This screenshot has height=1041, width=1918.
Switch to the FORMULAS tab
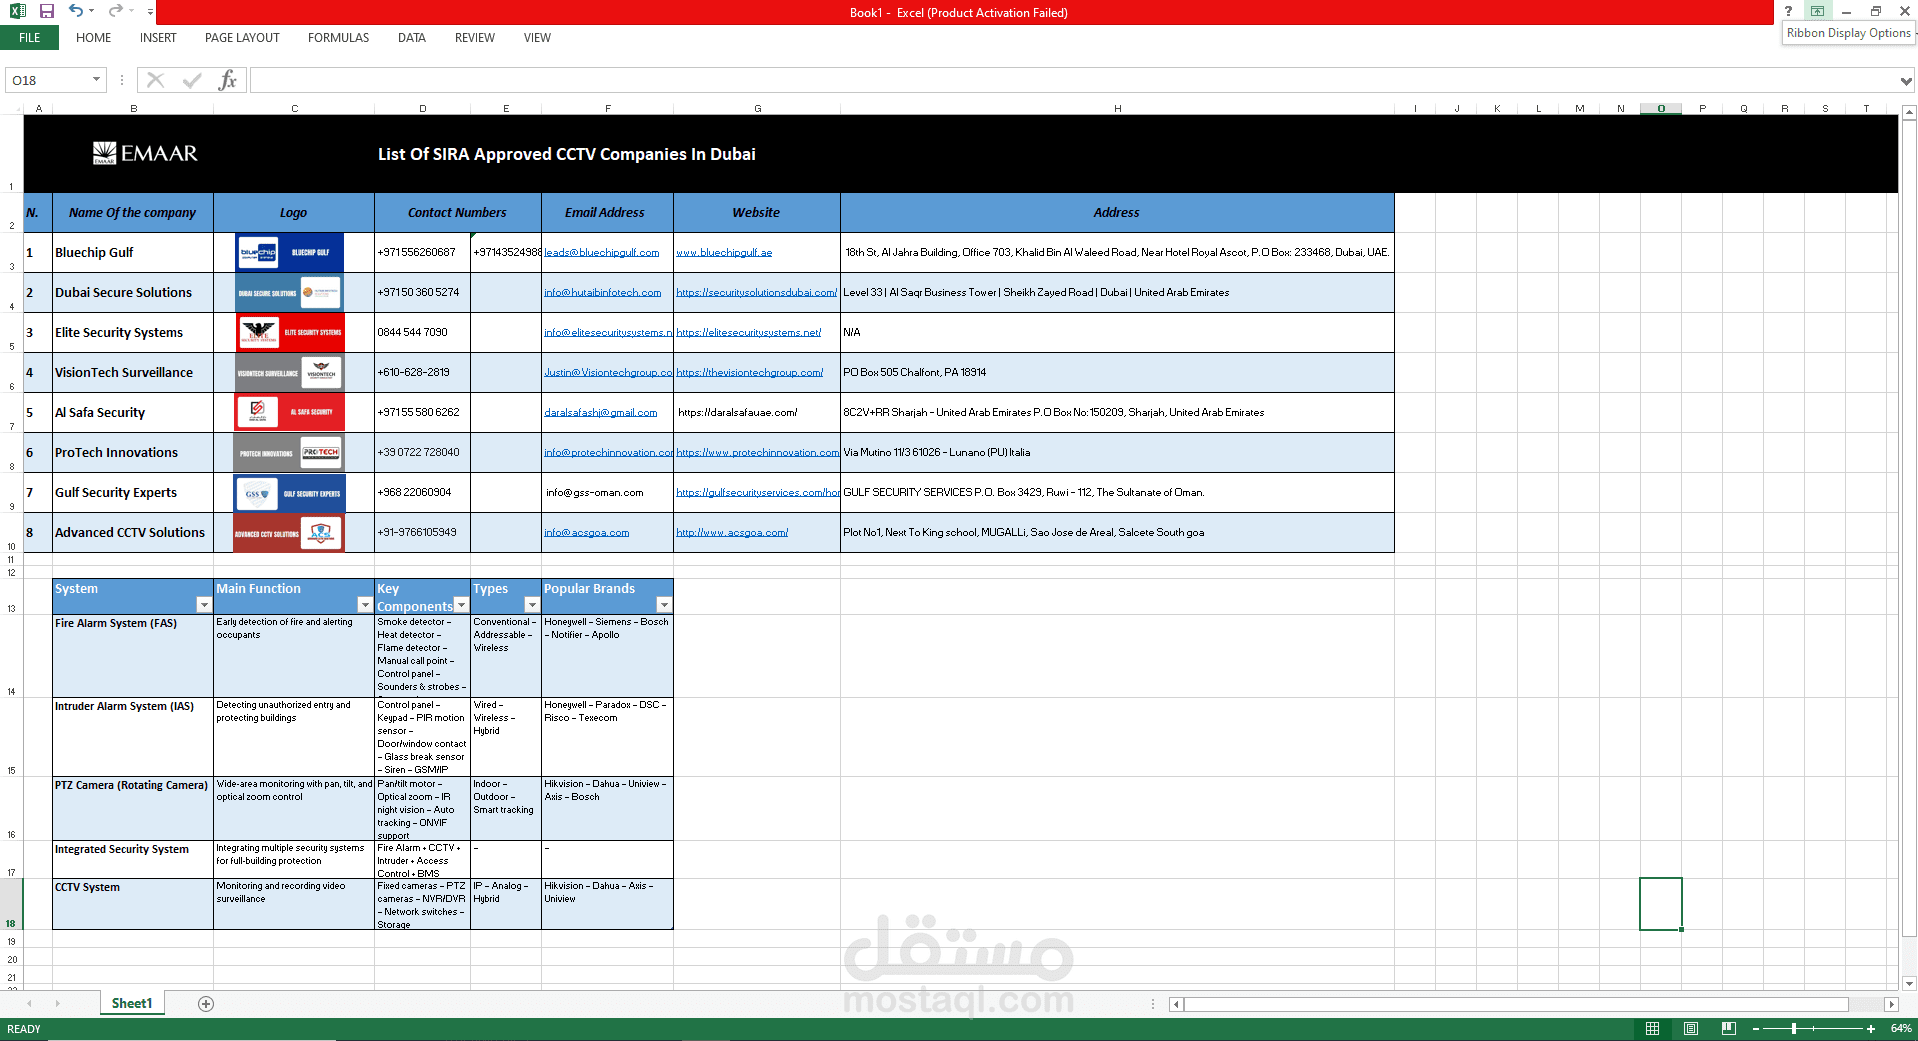338,38
